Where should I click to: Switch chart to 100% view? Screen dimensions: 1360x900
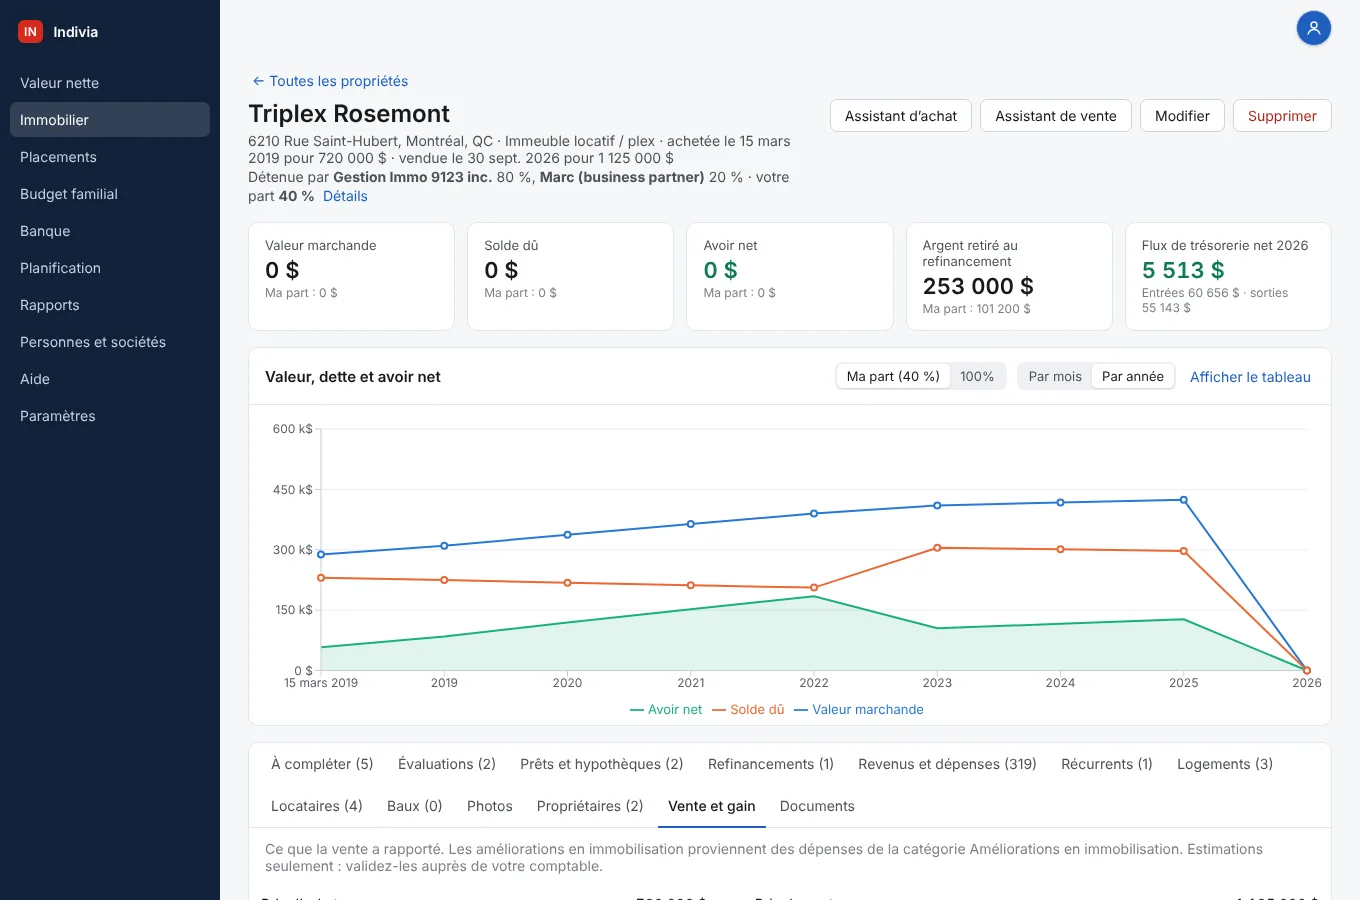tap(977, 377)
